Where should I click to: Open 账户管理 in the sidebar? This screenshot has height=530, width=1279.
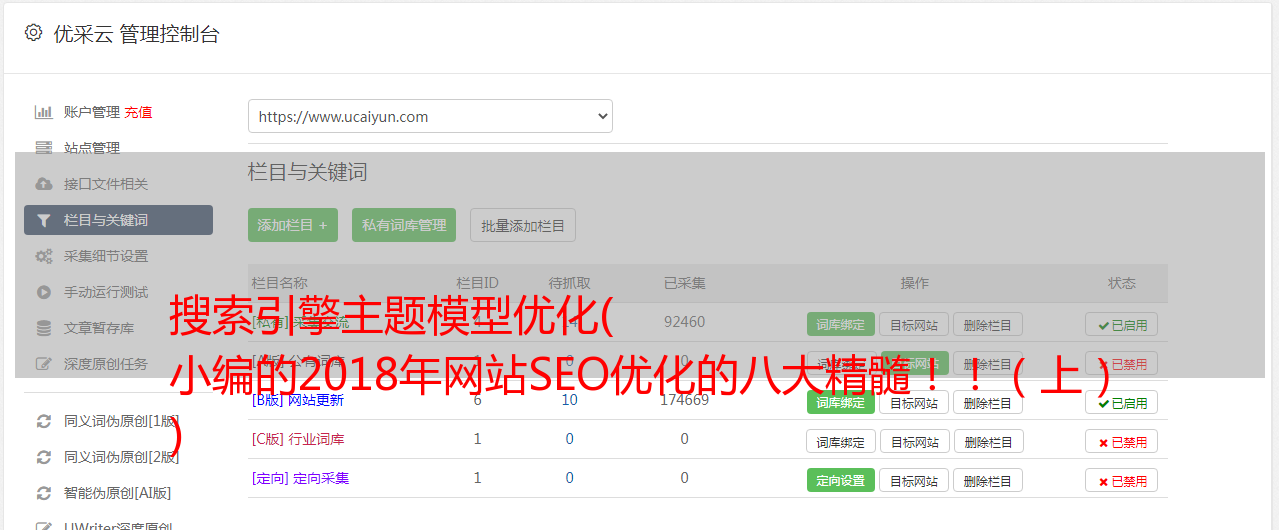pos(92,112)
